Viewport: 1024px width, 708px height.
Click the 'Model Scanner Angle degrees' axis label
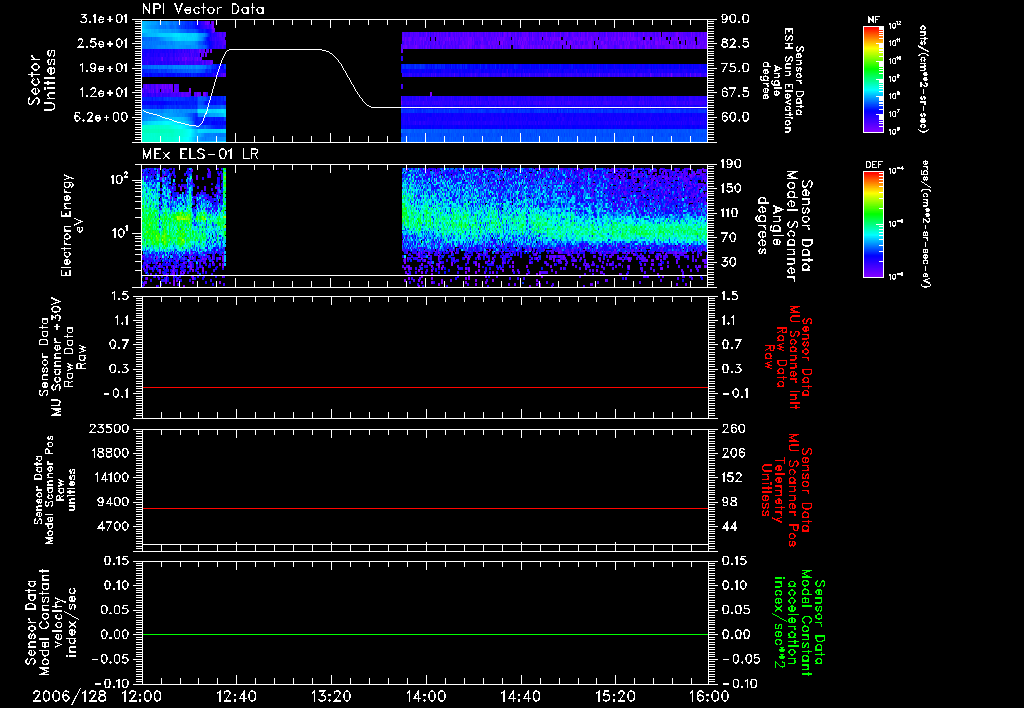pyautogui.click(x=784, y=226)
